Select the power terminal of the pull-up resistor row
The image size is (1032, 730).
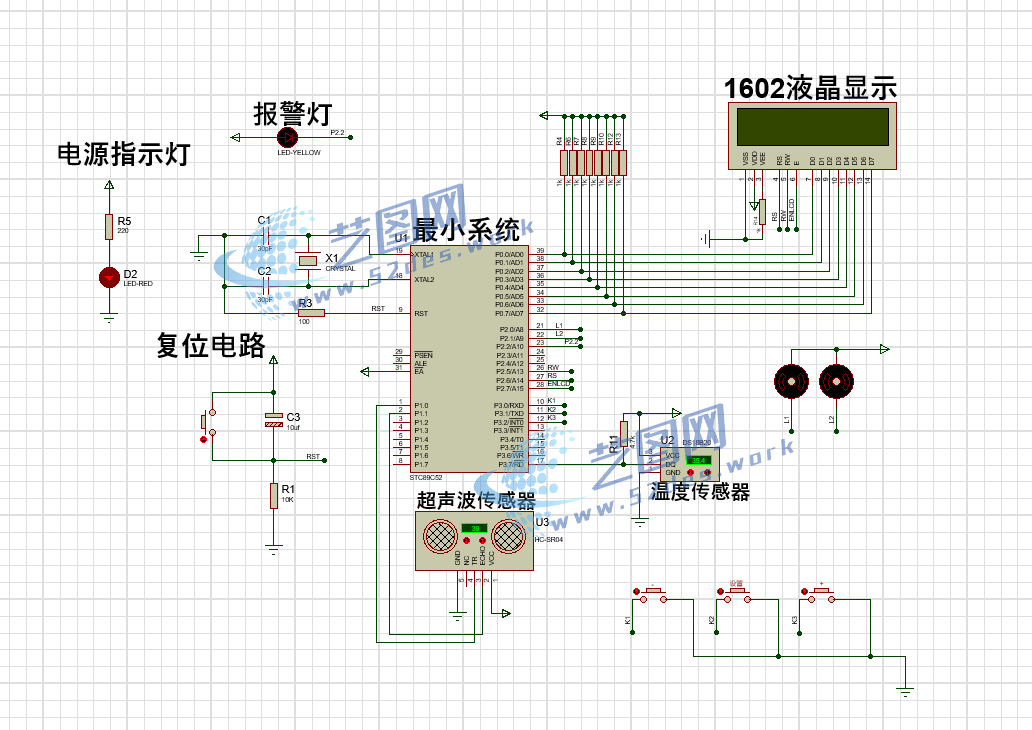(543, 116)
